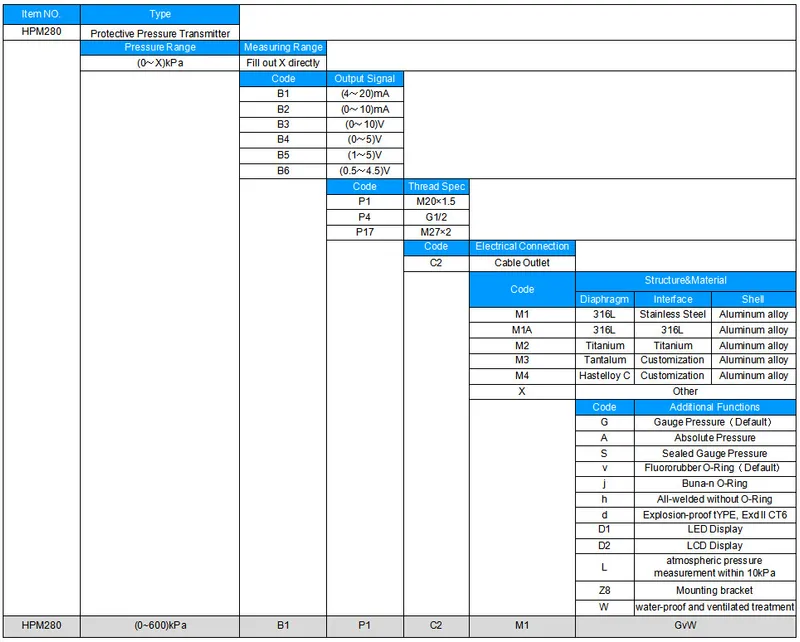800x642 pixels.
Task: Click the 'Shell' subheader
Action: [x=753, y=300]
